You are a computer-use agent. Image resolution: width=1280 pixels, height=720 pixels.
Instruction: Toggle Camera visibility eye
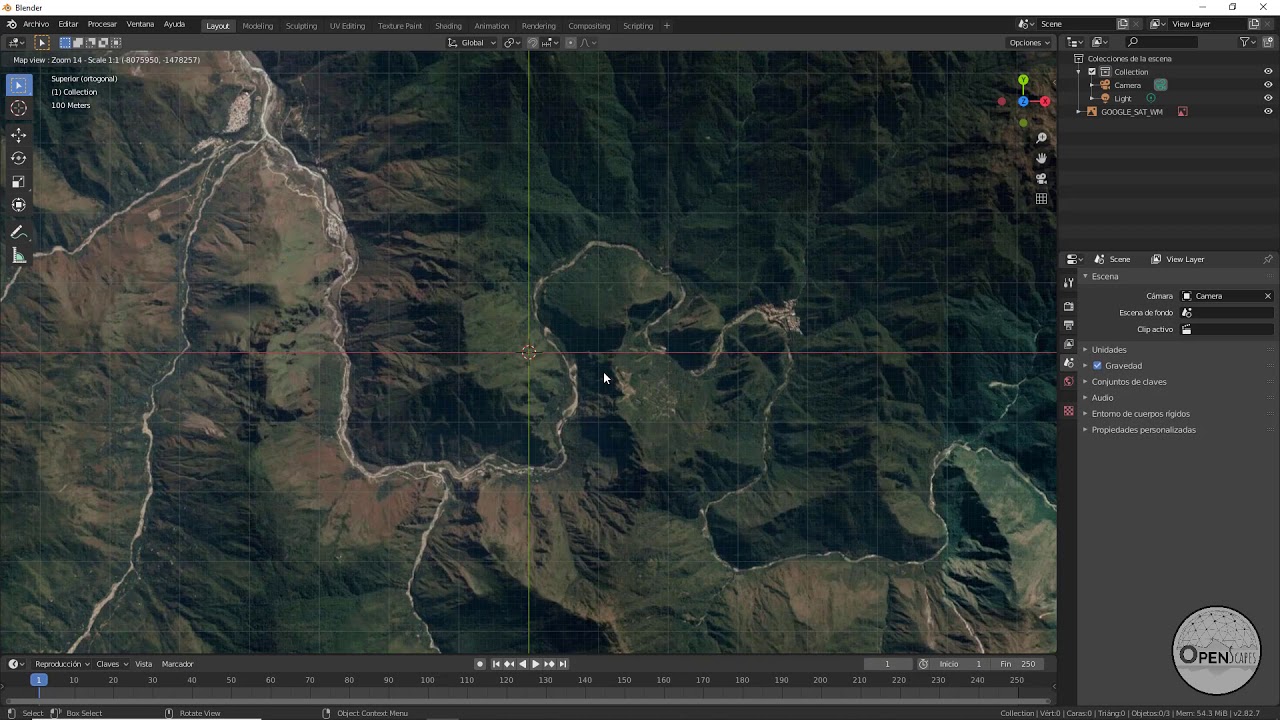pos(1268,85)
